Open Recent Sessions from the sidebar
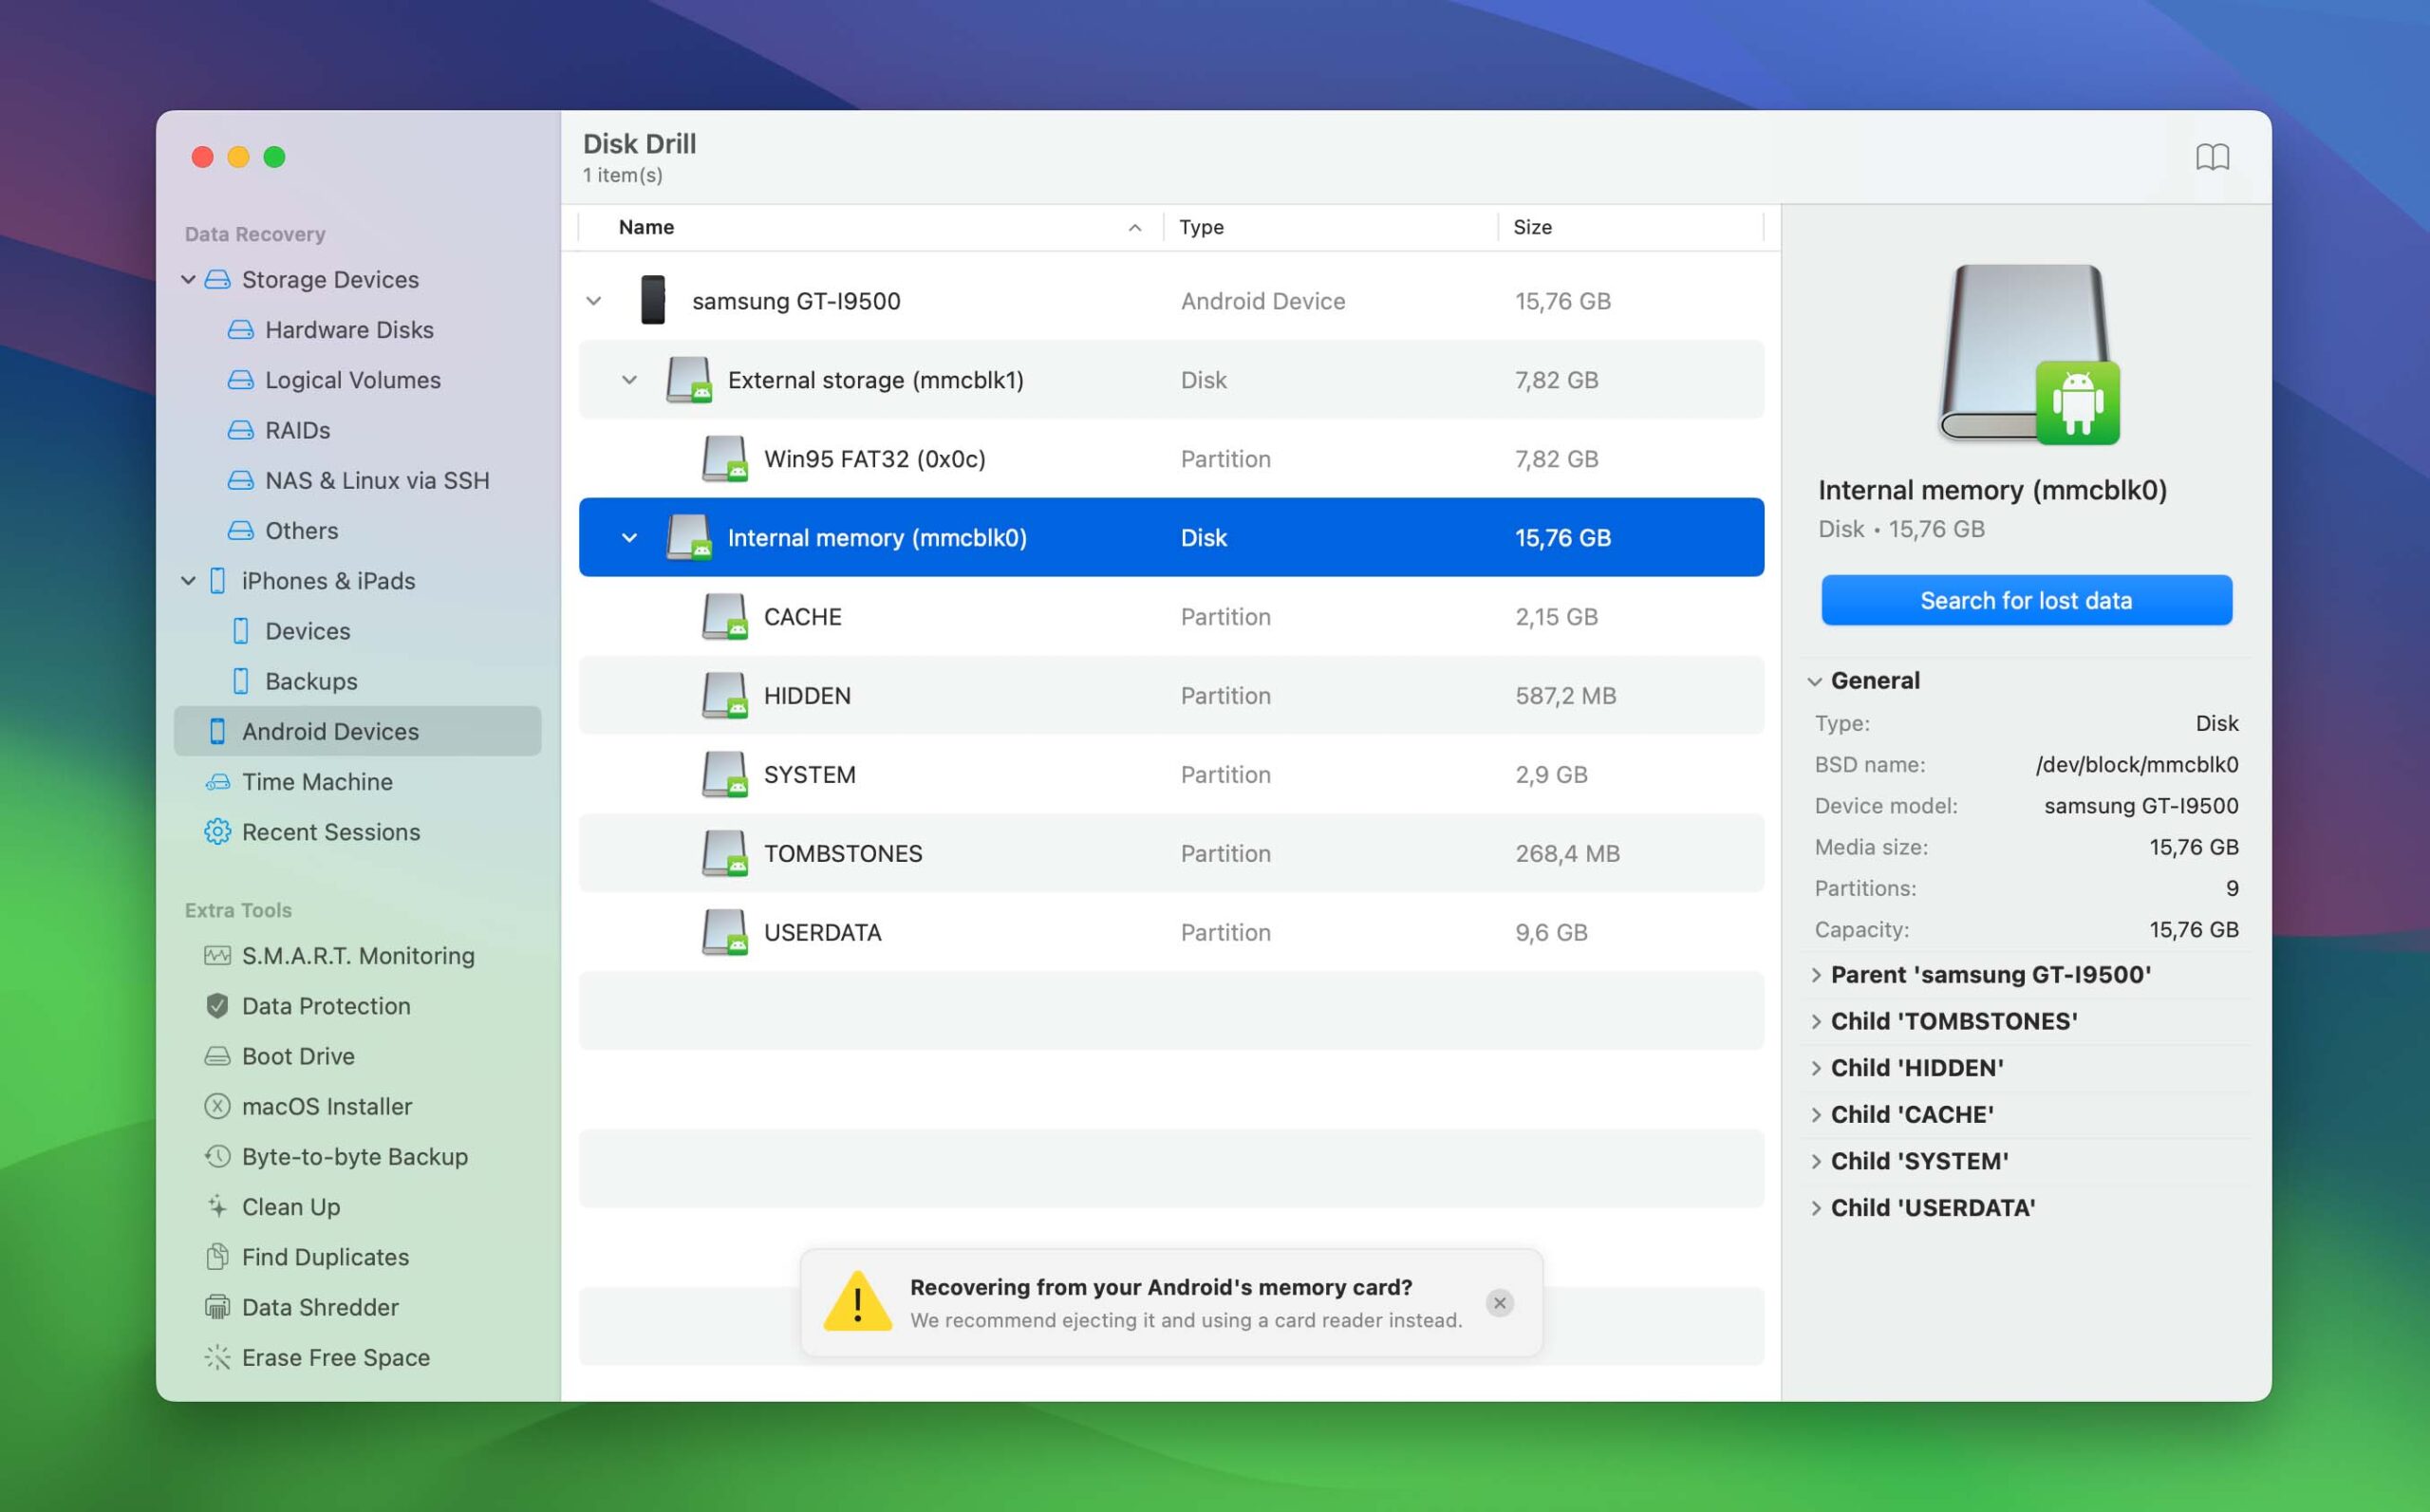The width and height of the screenshot is (2430, 1512). pyautogui.click(x=331, y=832)
